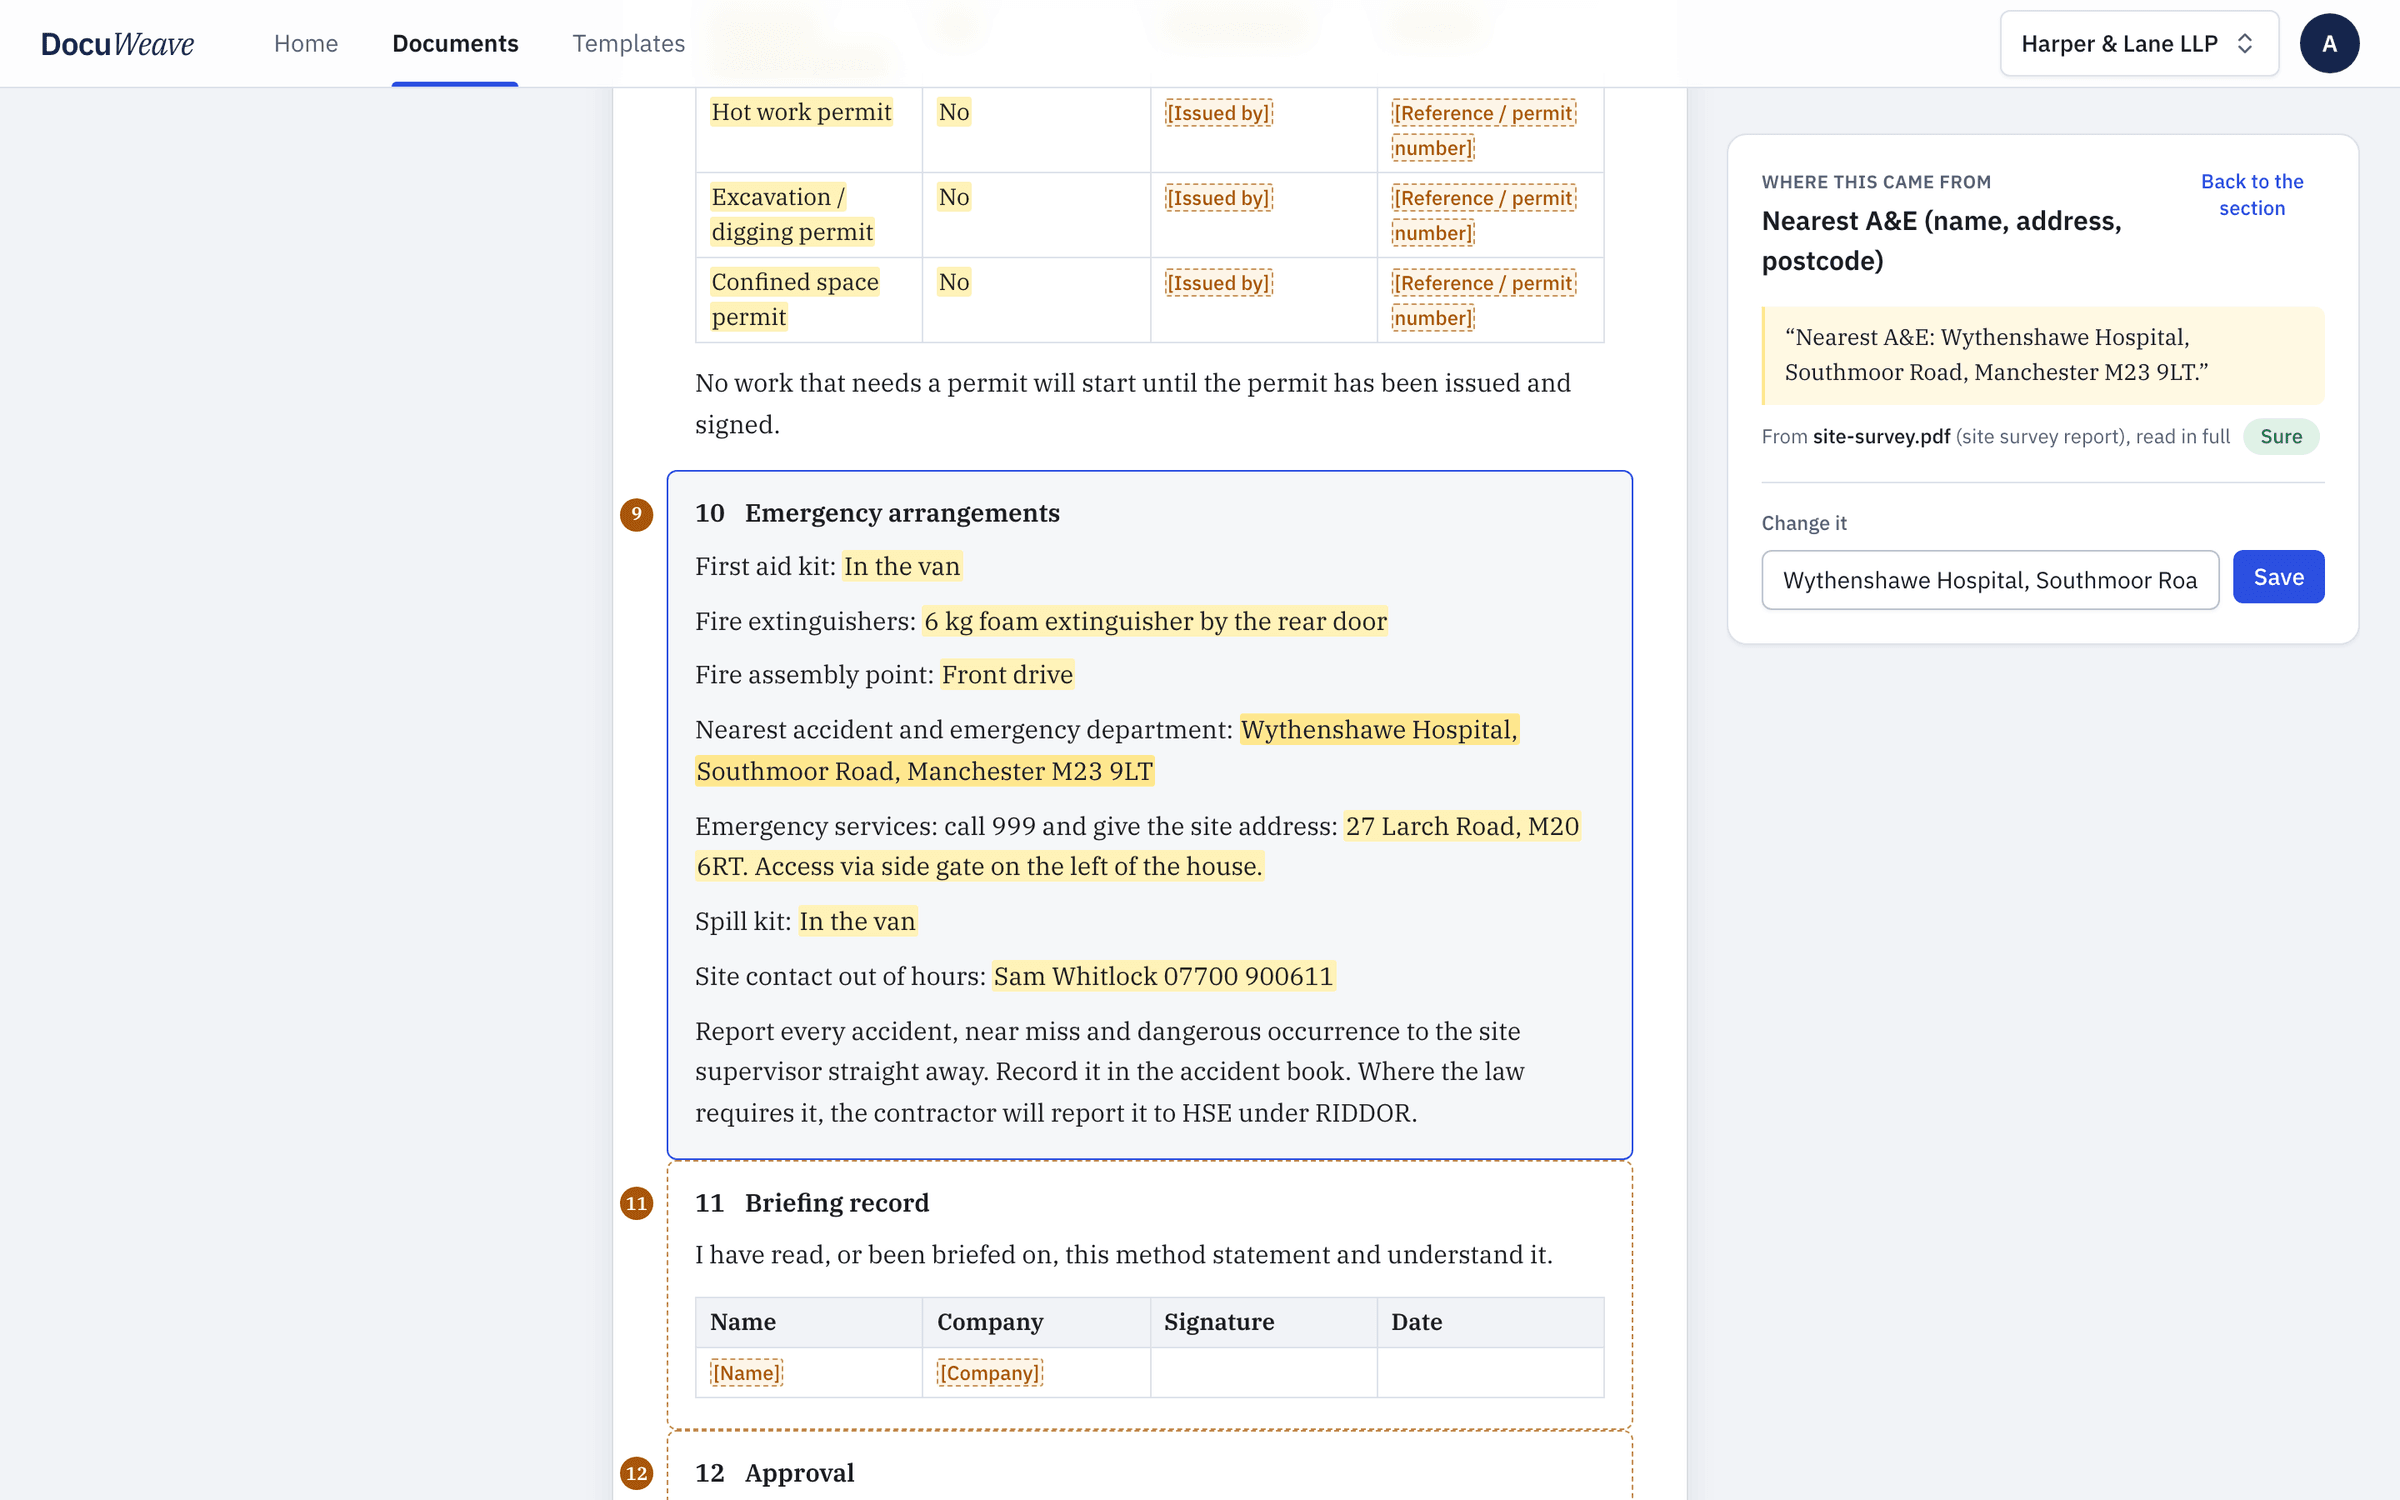The height and width of the screenshot is (1500, 2400).
Task: Click the section marker badge 9
Action: point(636,514)
